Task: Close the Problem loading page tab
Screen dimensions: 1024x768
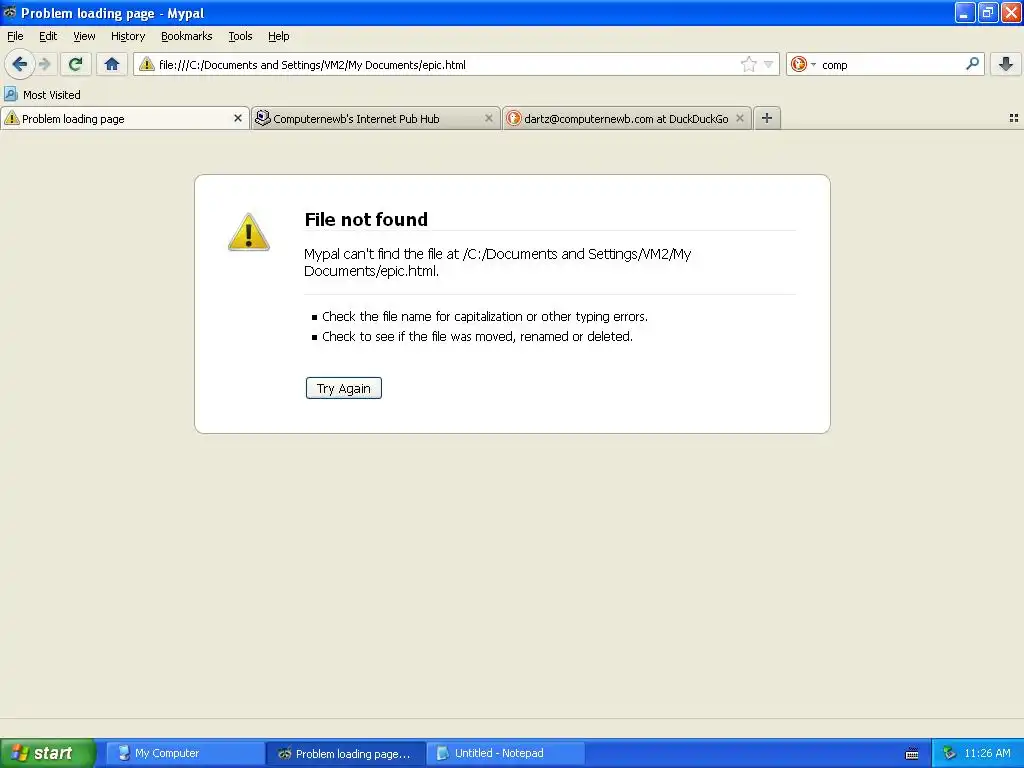Action: point(238,118)
